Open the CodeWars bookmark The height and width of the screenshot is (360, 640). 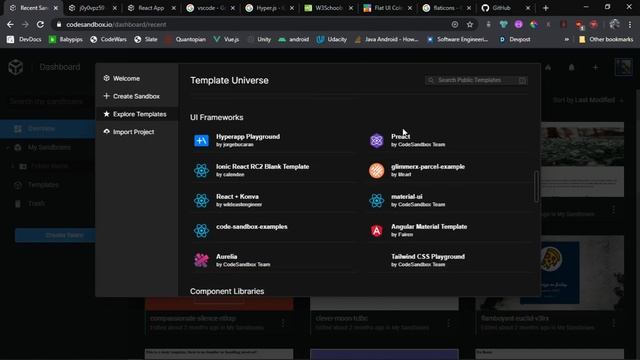click(x=108, y=40)
